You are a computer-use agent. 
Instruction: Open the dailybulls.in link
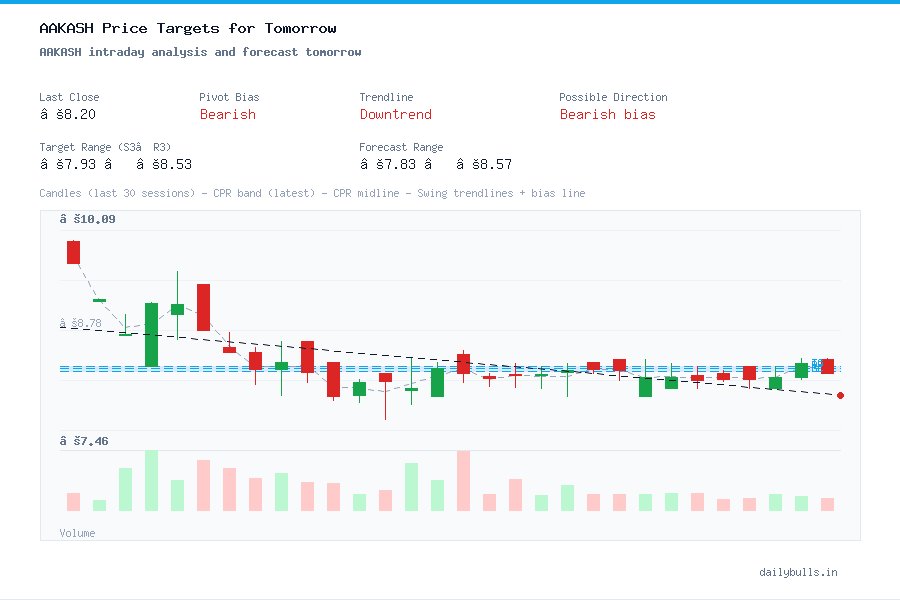tap(800, 572)
